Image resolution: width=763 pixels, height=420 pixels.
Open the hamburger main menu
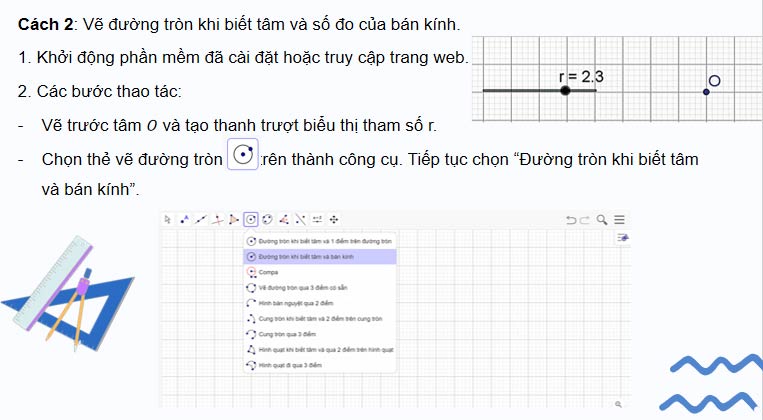619,219
